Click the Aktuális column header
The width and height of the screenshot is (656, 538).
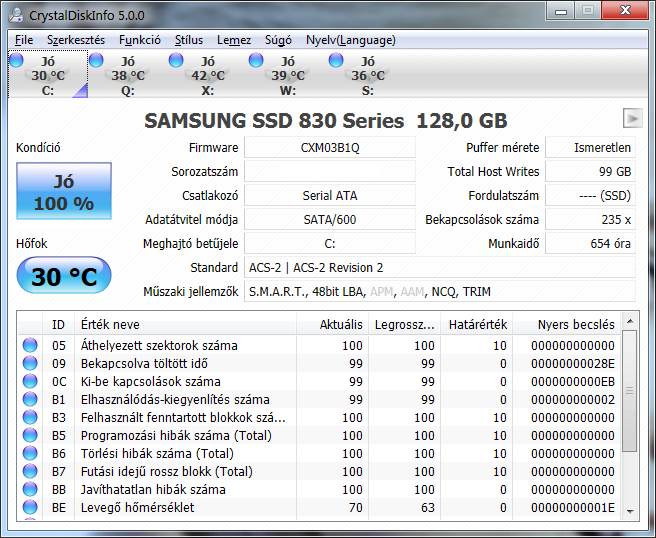click(x=333, y=324)
